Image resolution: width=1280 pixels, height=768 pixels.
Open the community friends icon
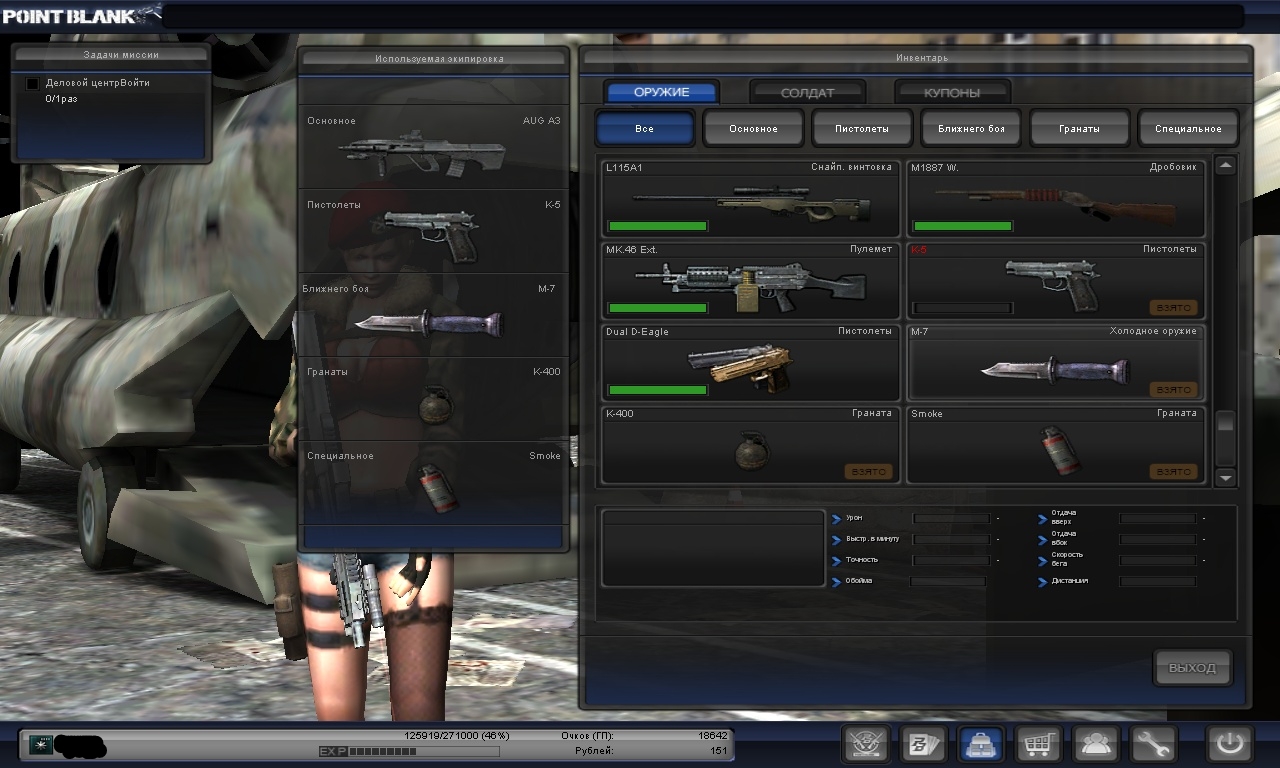coord(1096,744)
